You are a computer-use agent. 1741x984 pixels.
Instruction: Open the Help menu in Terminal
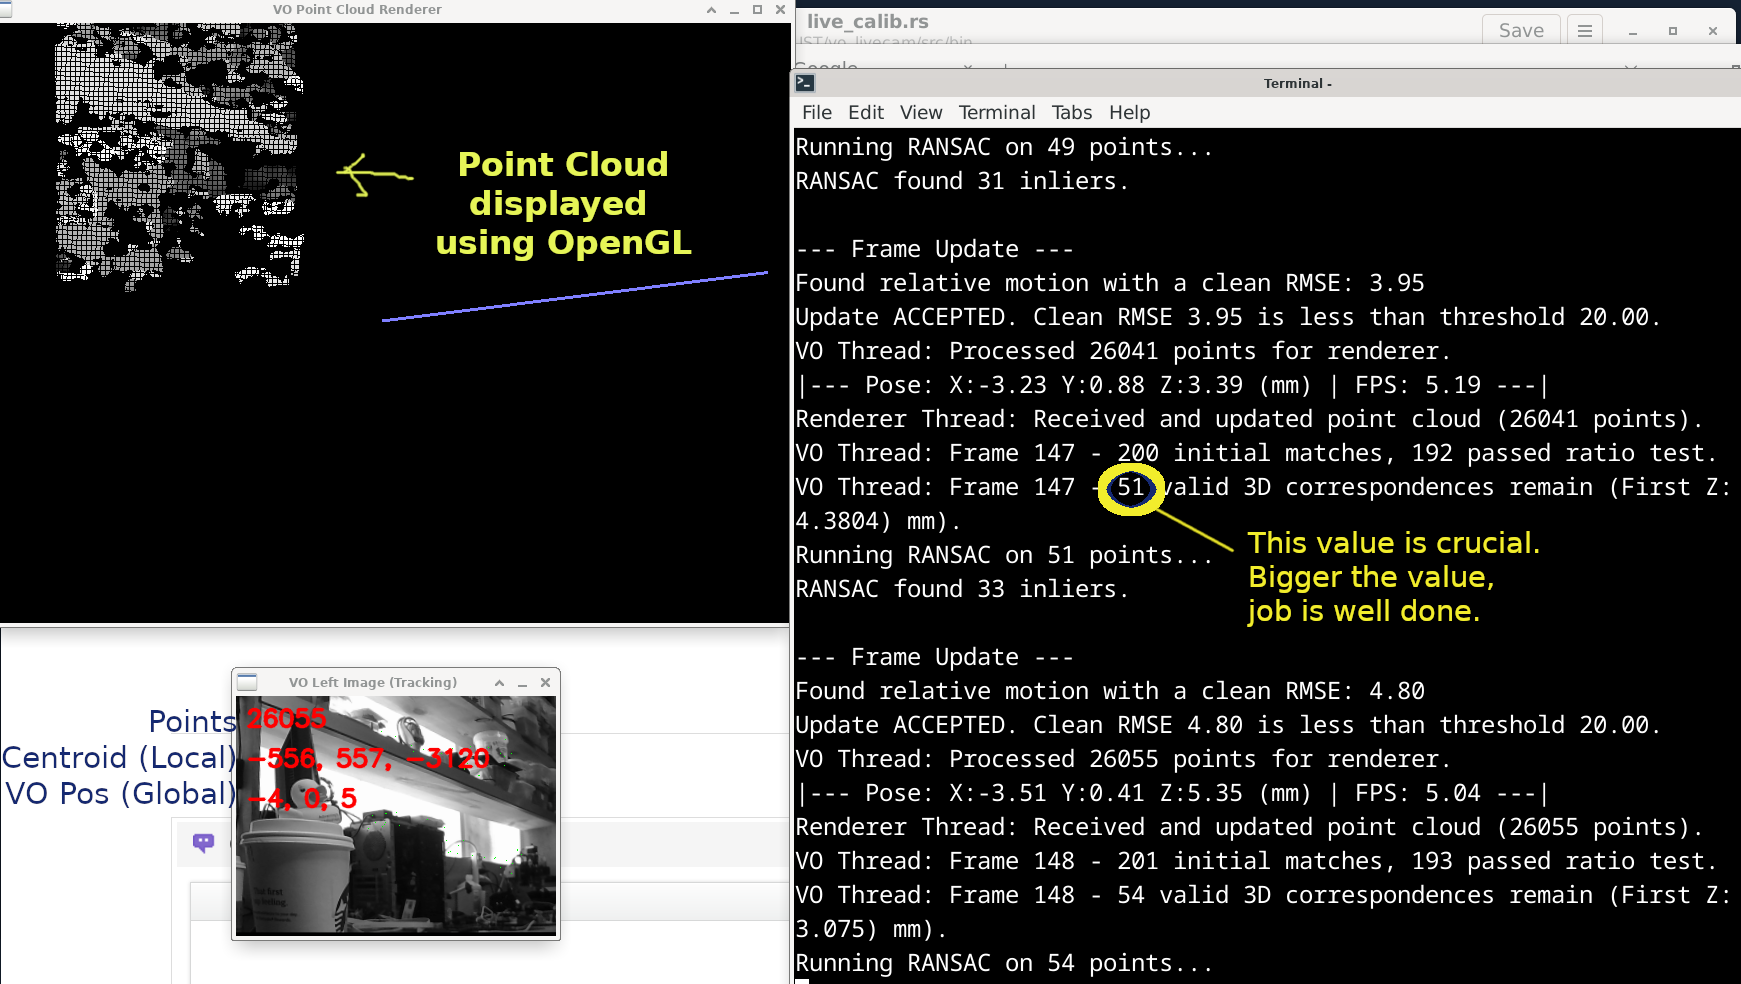click(1129, 113)
